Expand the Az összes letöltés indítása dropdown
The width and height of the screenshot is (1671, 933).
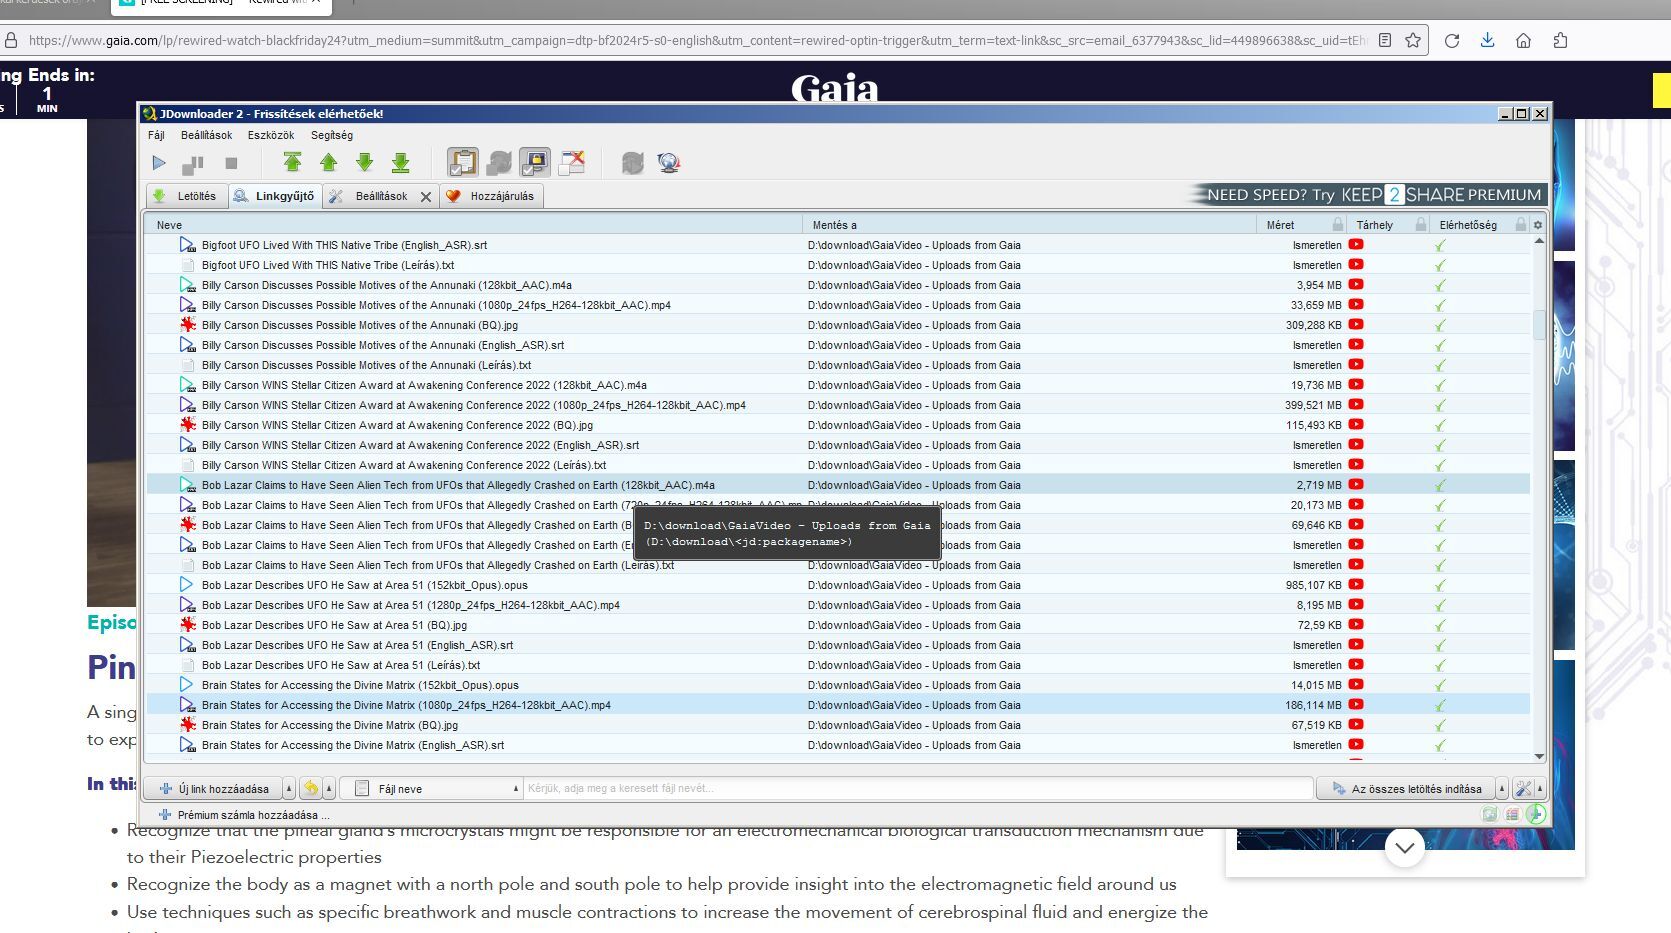[x=1501, y=789]
